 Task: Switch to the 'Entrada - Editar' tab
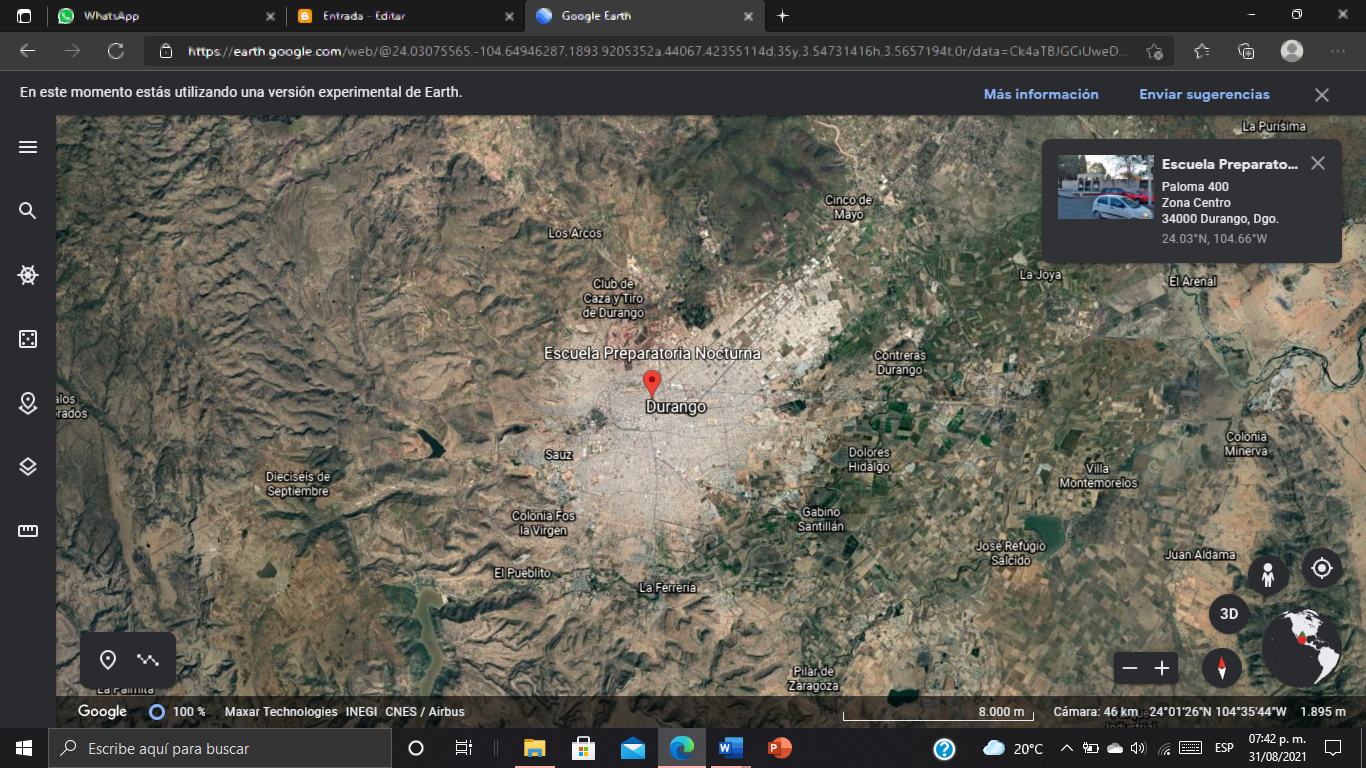tap(405, 16)
